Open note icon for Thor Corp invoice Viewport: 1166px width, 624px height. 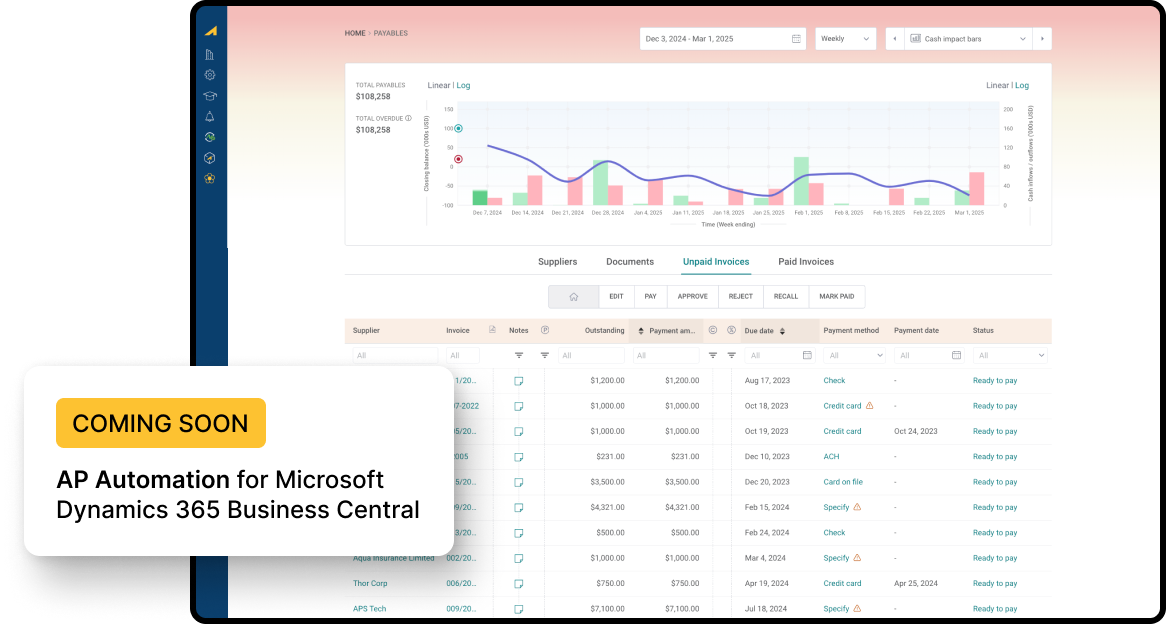pyautogui.click(x=519, y=584)
